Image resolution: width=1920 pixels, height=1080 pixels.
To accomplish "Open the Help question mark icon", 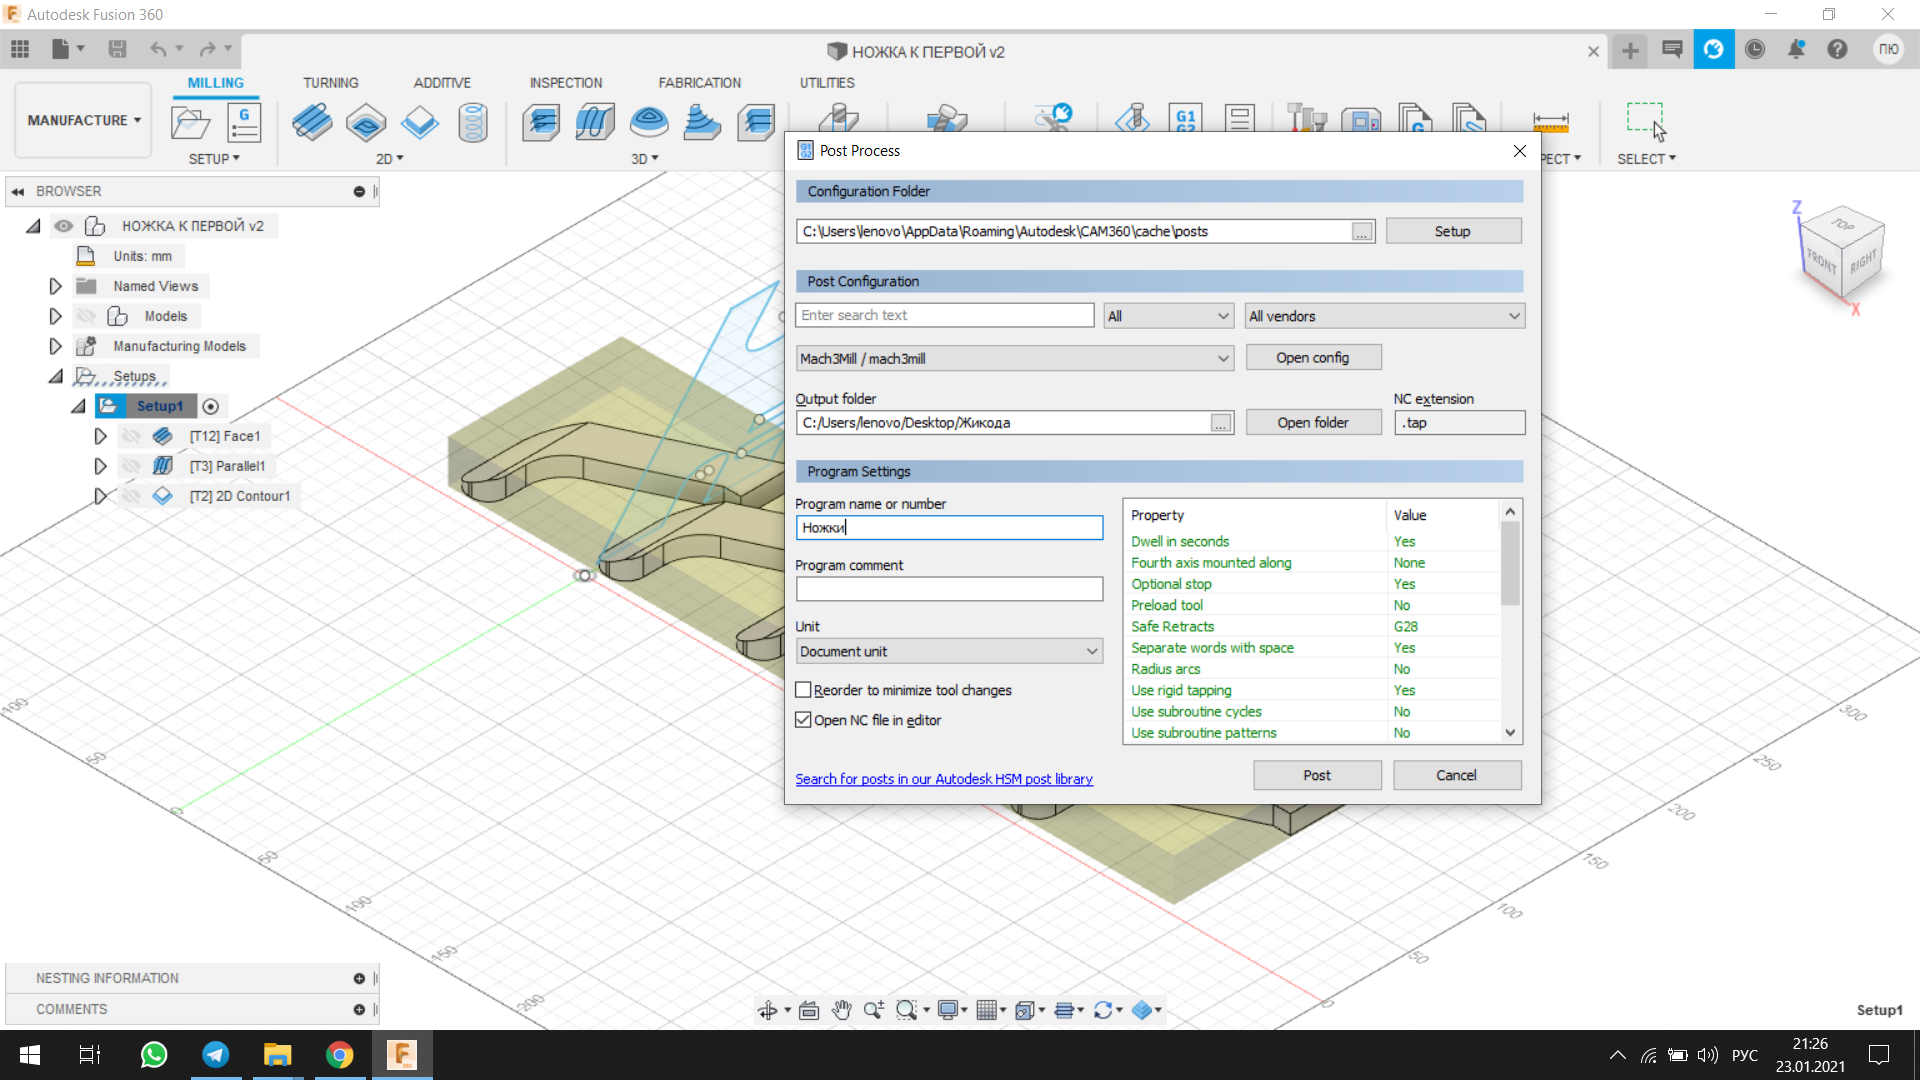I will click(1837, 49).
